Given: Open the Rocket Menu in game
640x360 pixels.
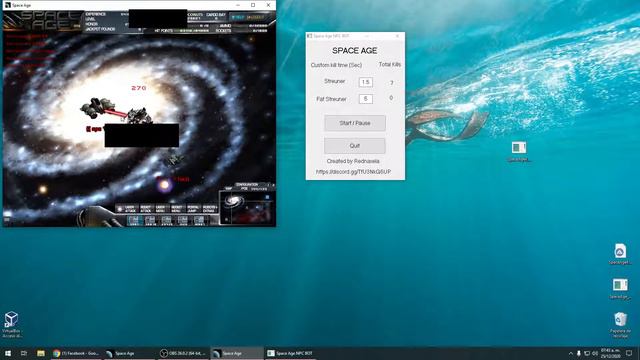Looking at the screenshot, I should pyautogui.click(x=177, y=209).
